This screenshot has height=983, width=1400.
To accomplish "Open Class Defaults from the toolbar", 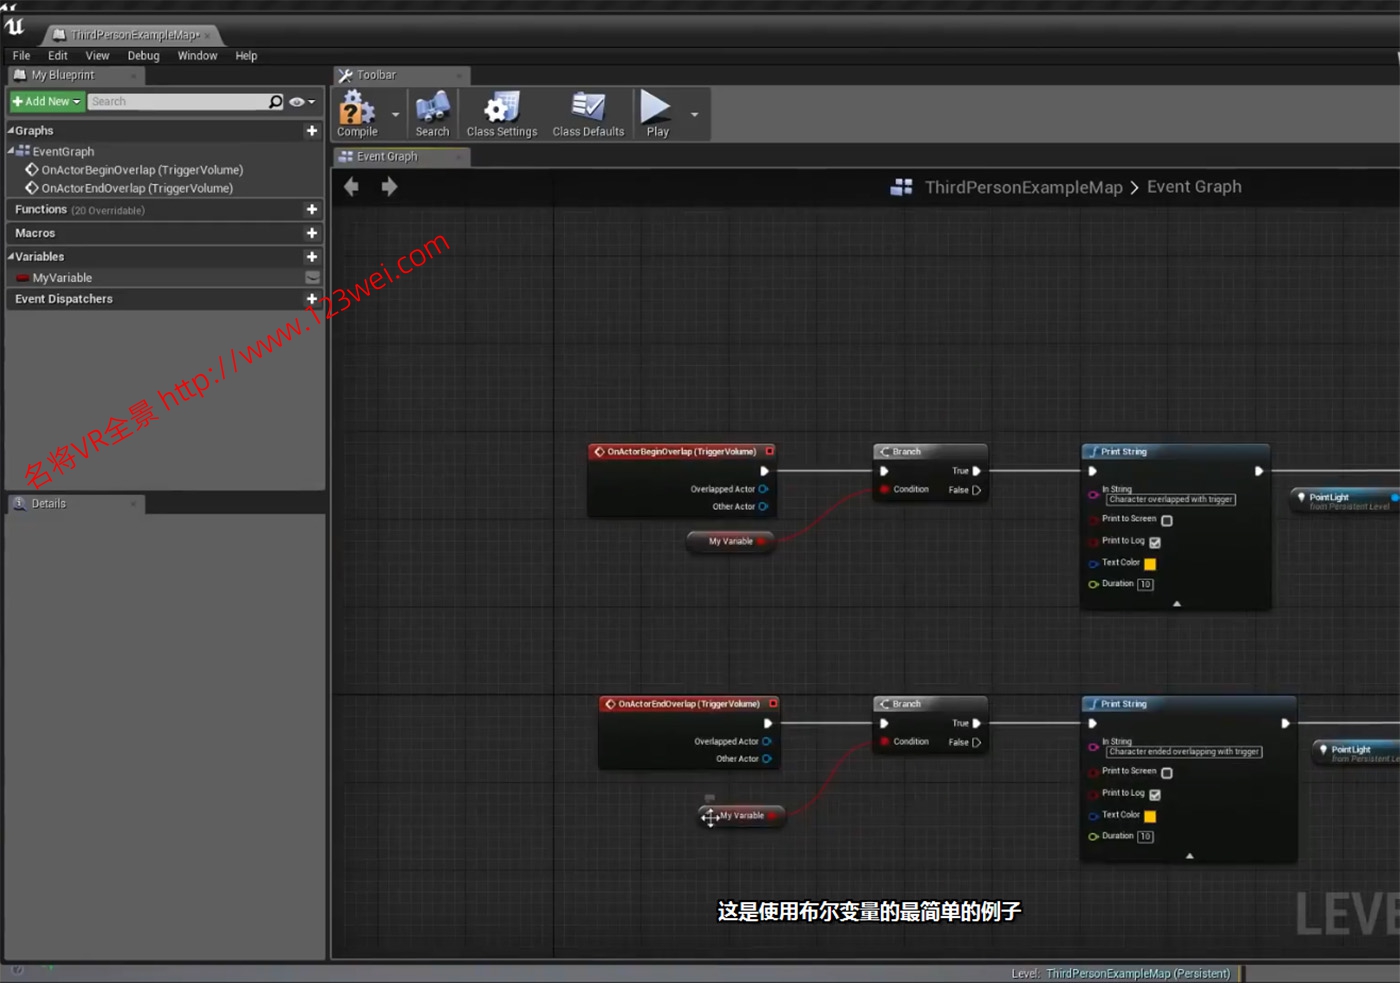I will pyautogui.click(x=588, y=112).
